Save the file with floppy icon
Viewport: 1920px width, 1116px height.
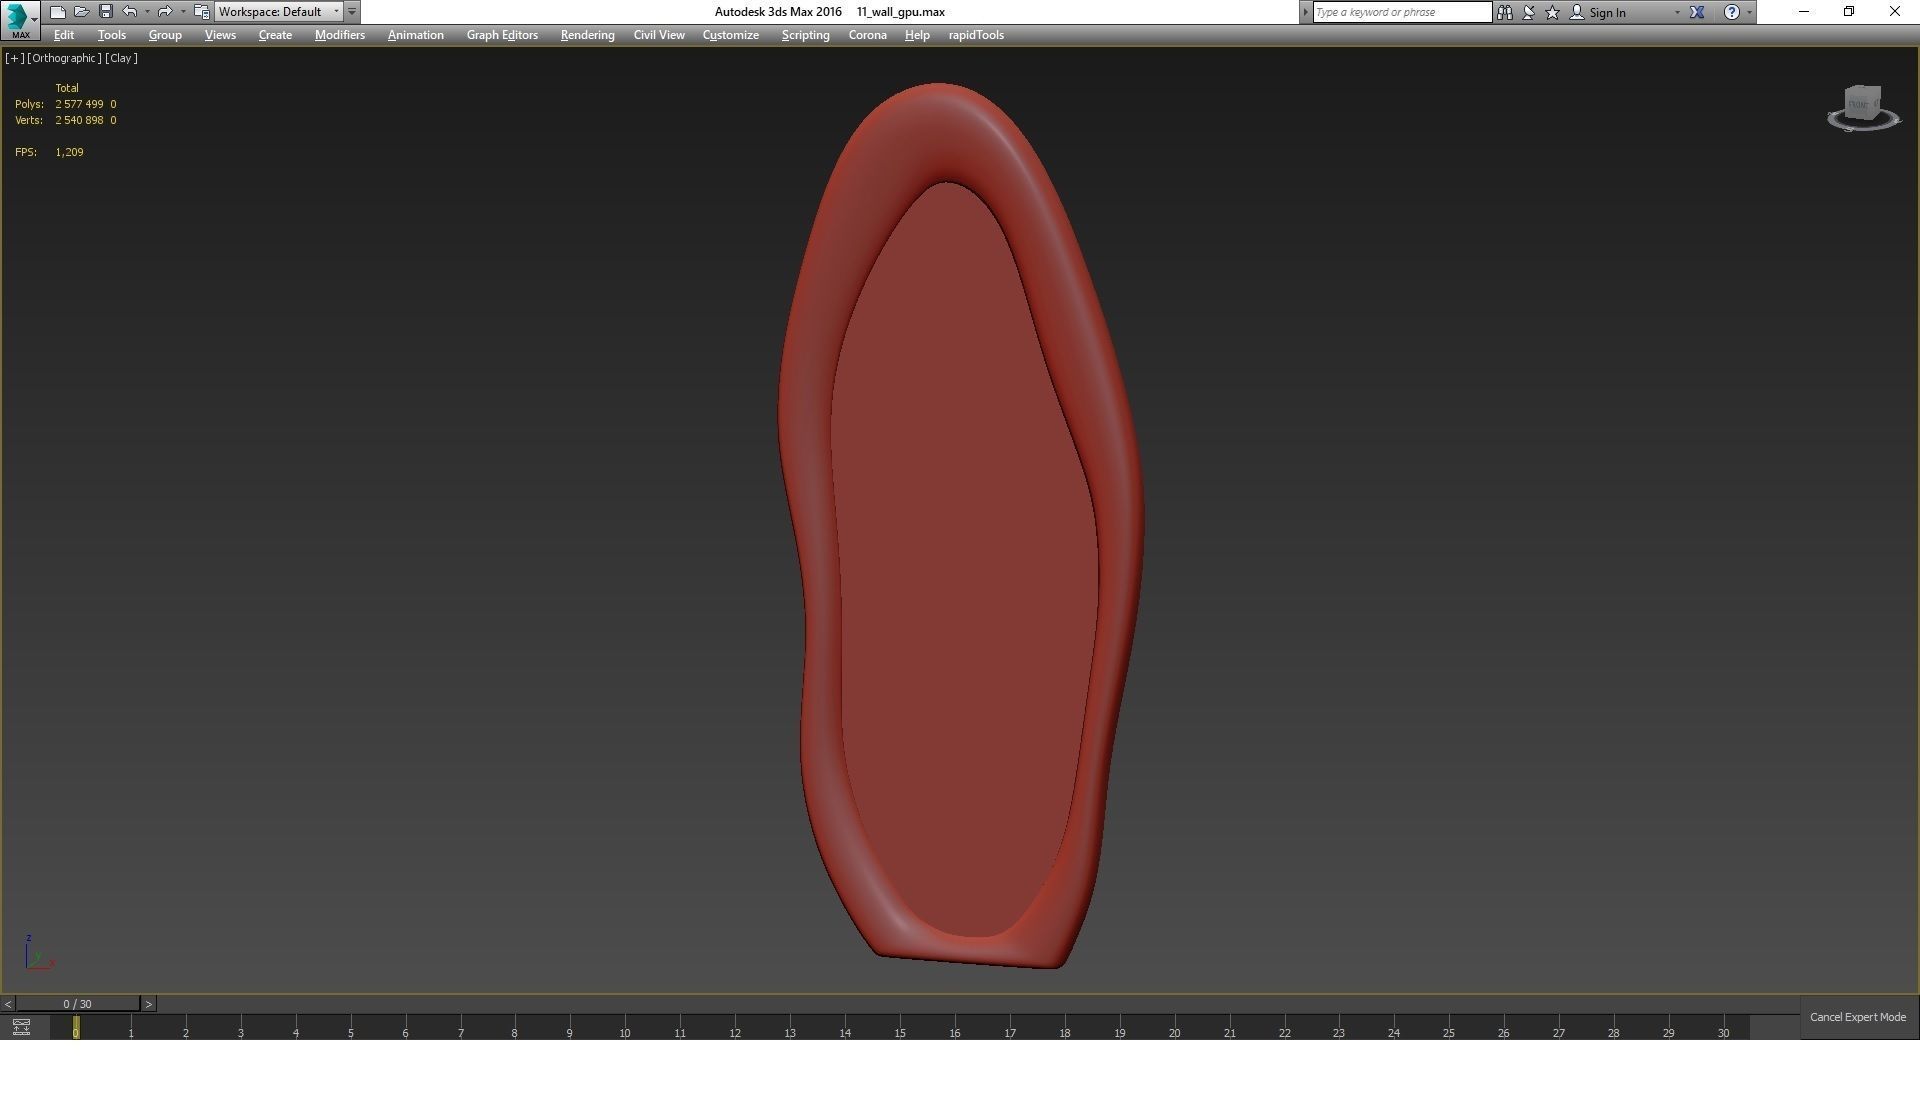point(105,12)
